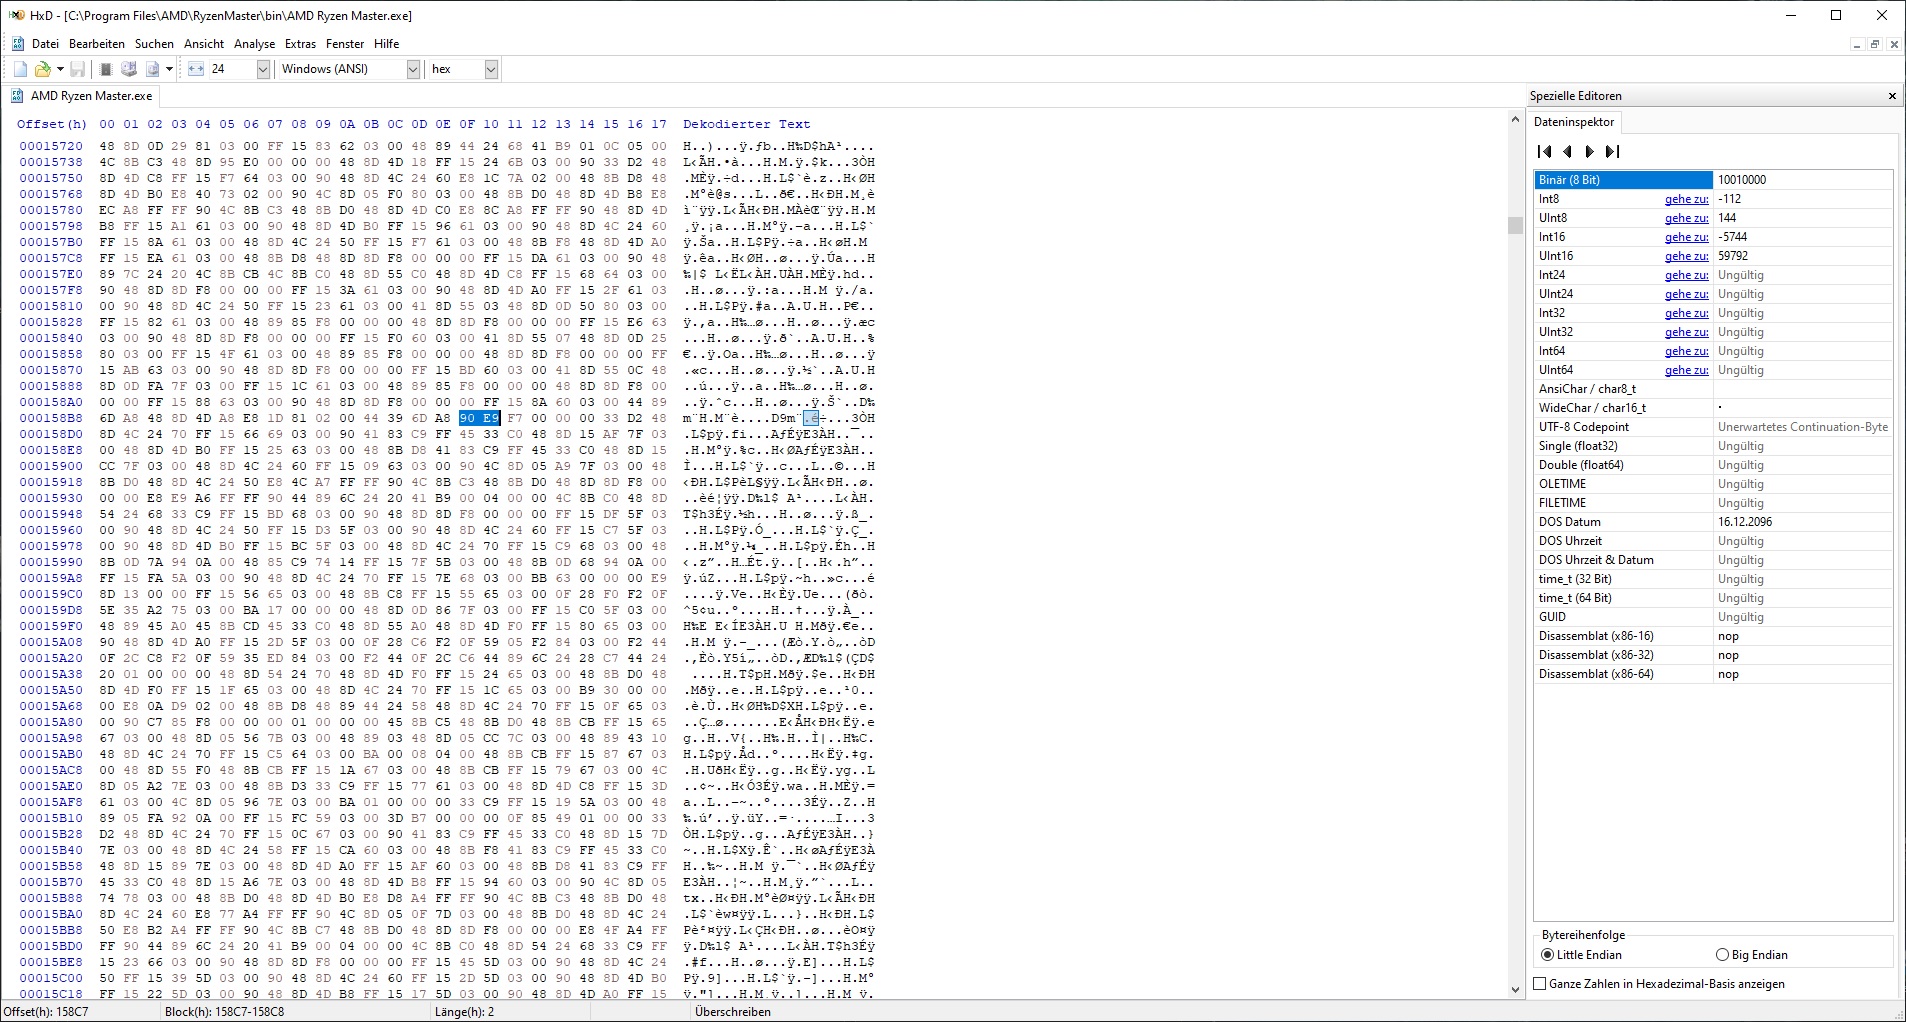Open the Analyse menu
Viewport: 1906px width, 1022px height.
254,44
